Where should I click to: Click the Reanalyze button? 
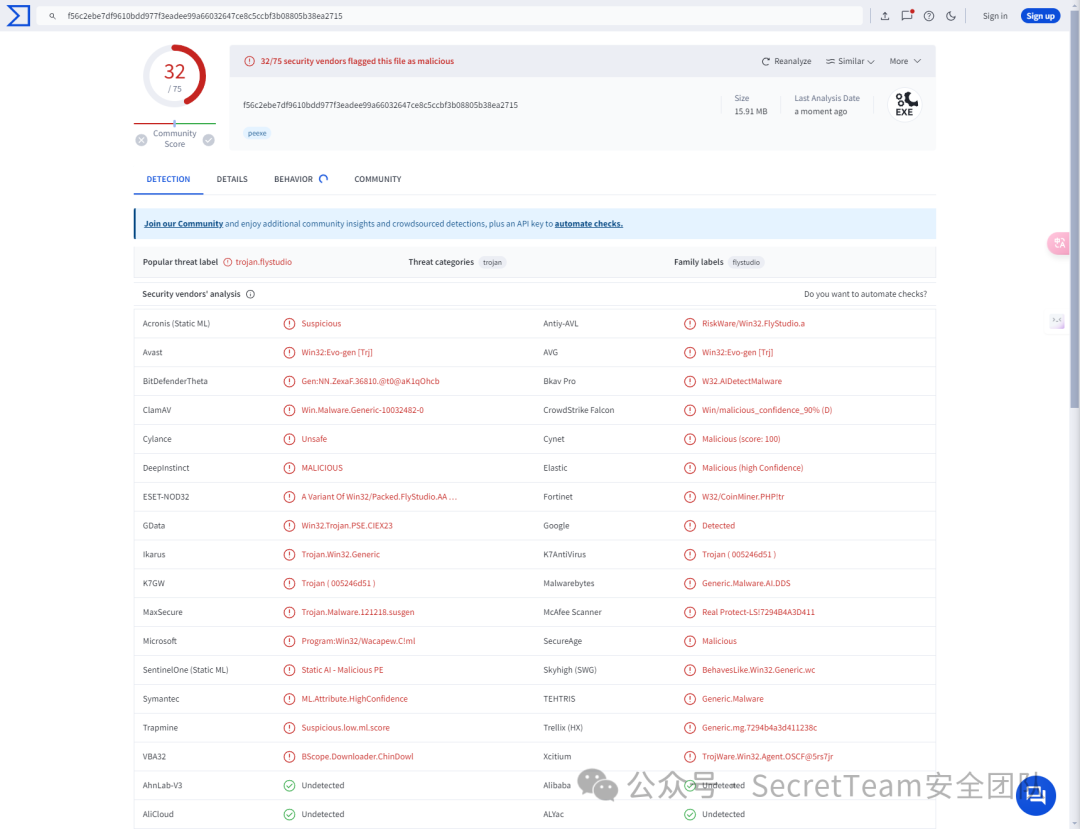786,61
